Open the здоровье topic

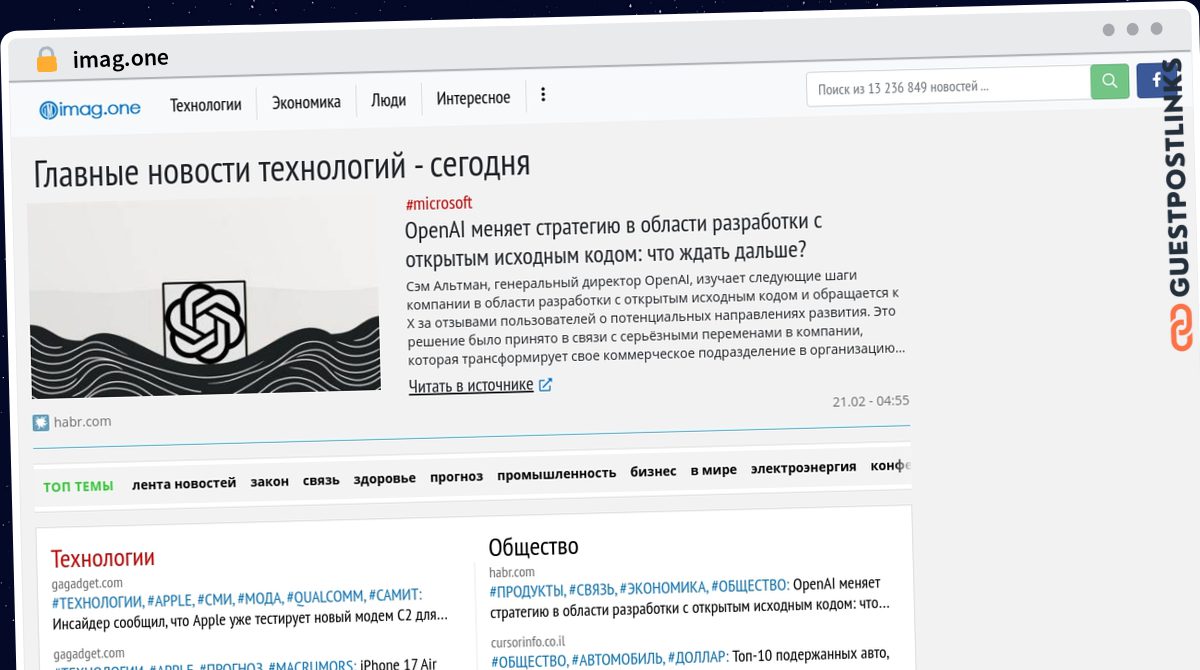click(385, 478)
